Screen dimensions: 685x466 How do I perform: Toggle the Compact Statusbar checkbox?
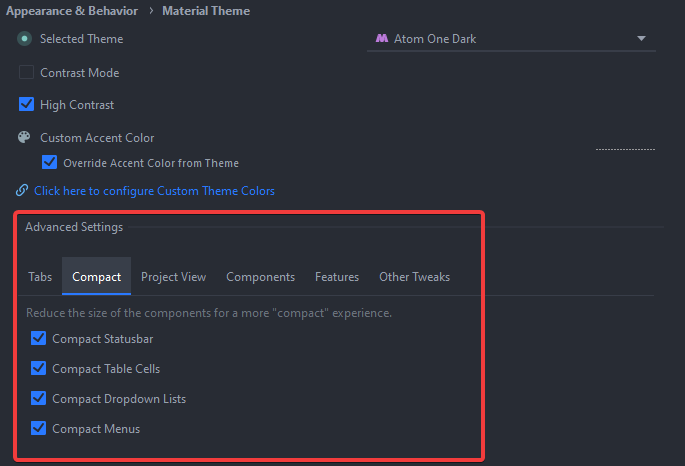pos(39,339)
